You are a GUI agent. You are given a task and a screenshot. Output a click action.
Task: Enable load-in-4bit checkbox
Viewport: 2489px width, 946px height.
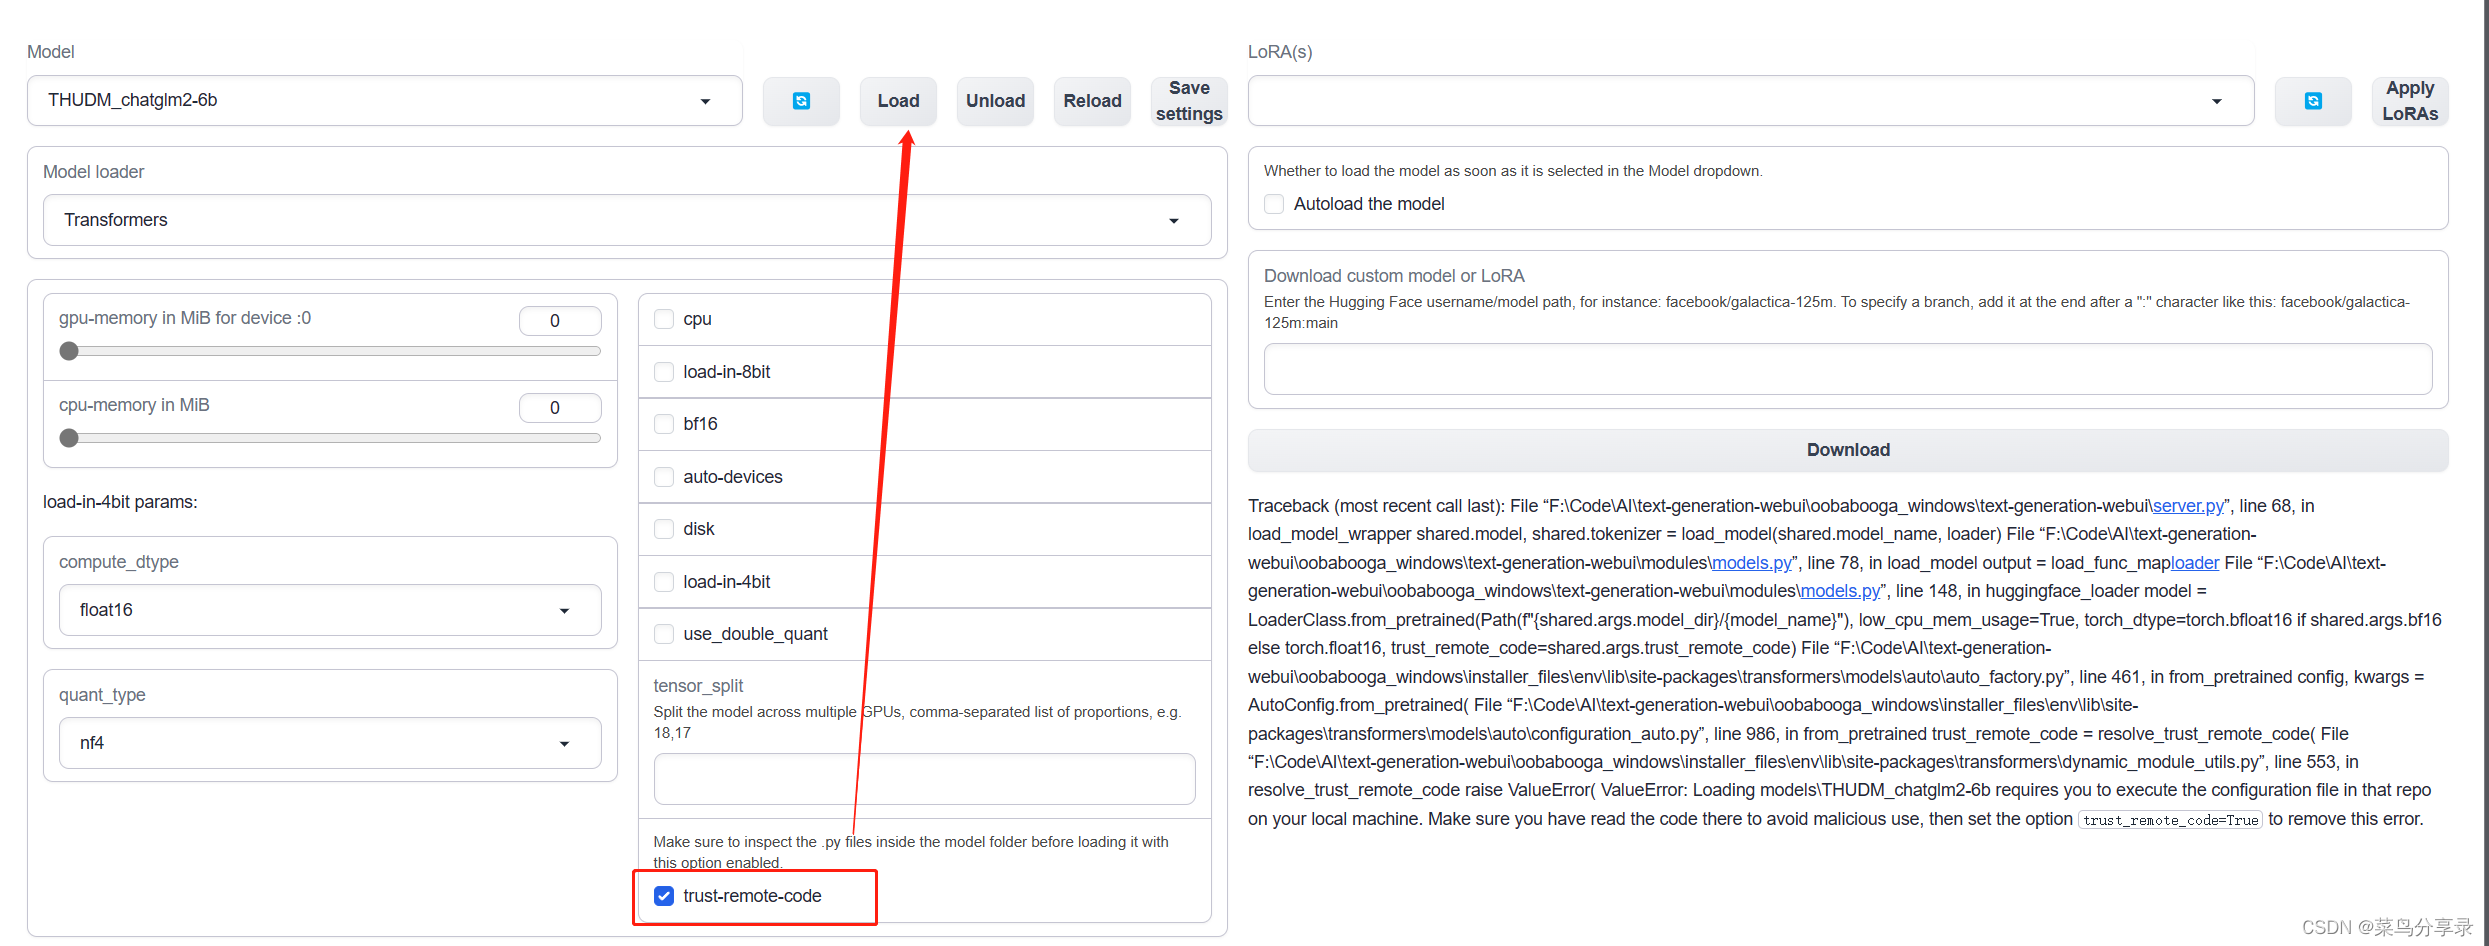[x=664, y=582]
